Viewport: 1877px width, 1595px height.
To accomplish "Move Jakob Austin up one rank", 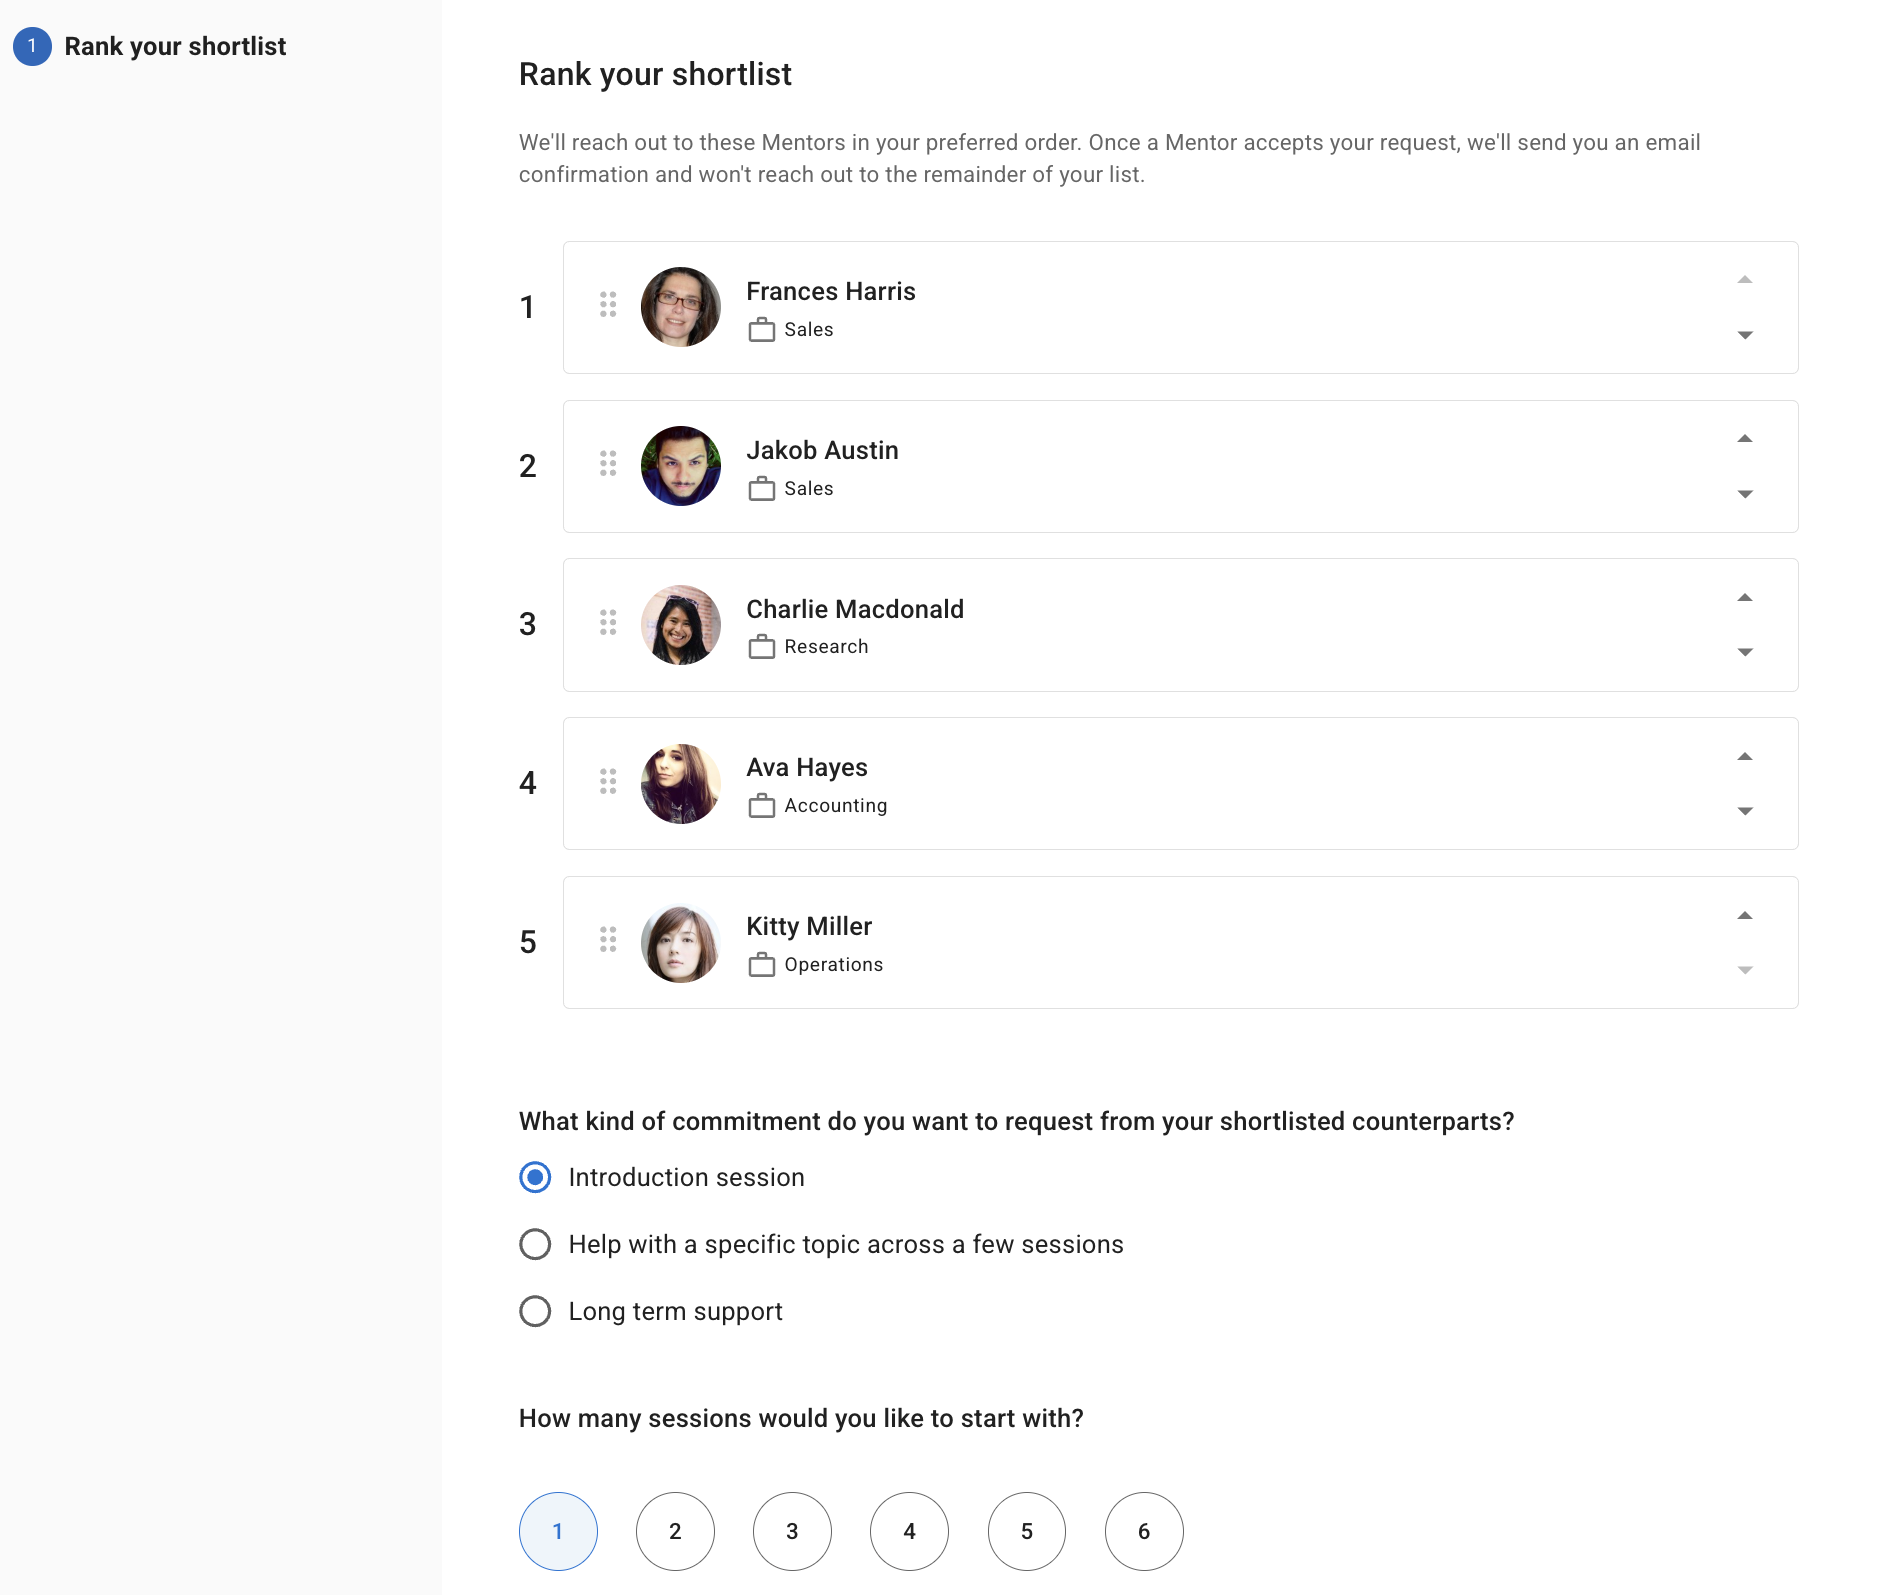I will (x=1744, y=439).
